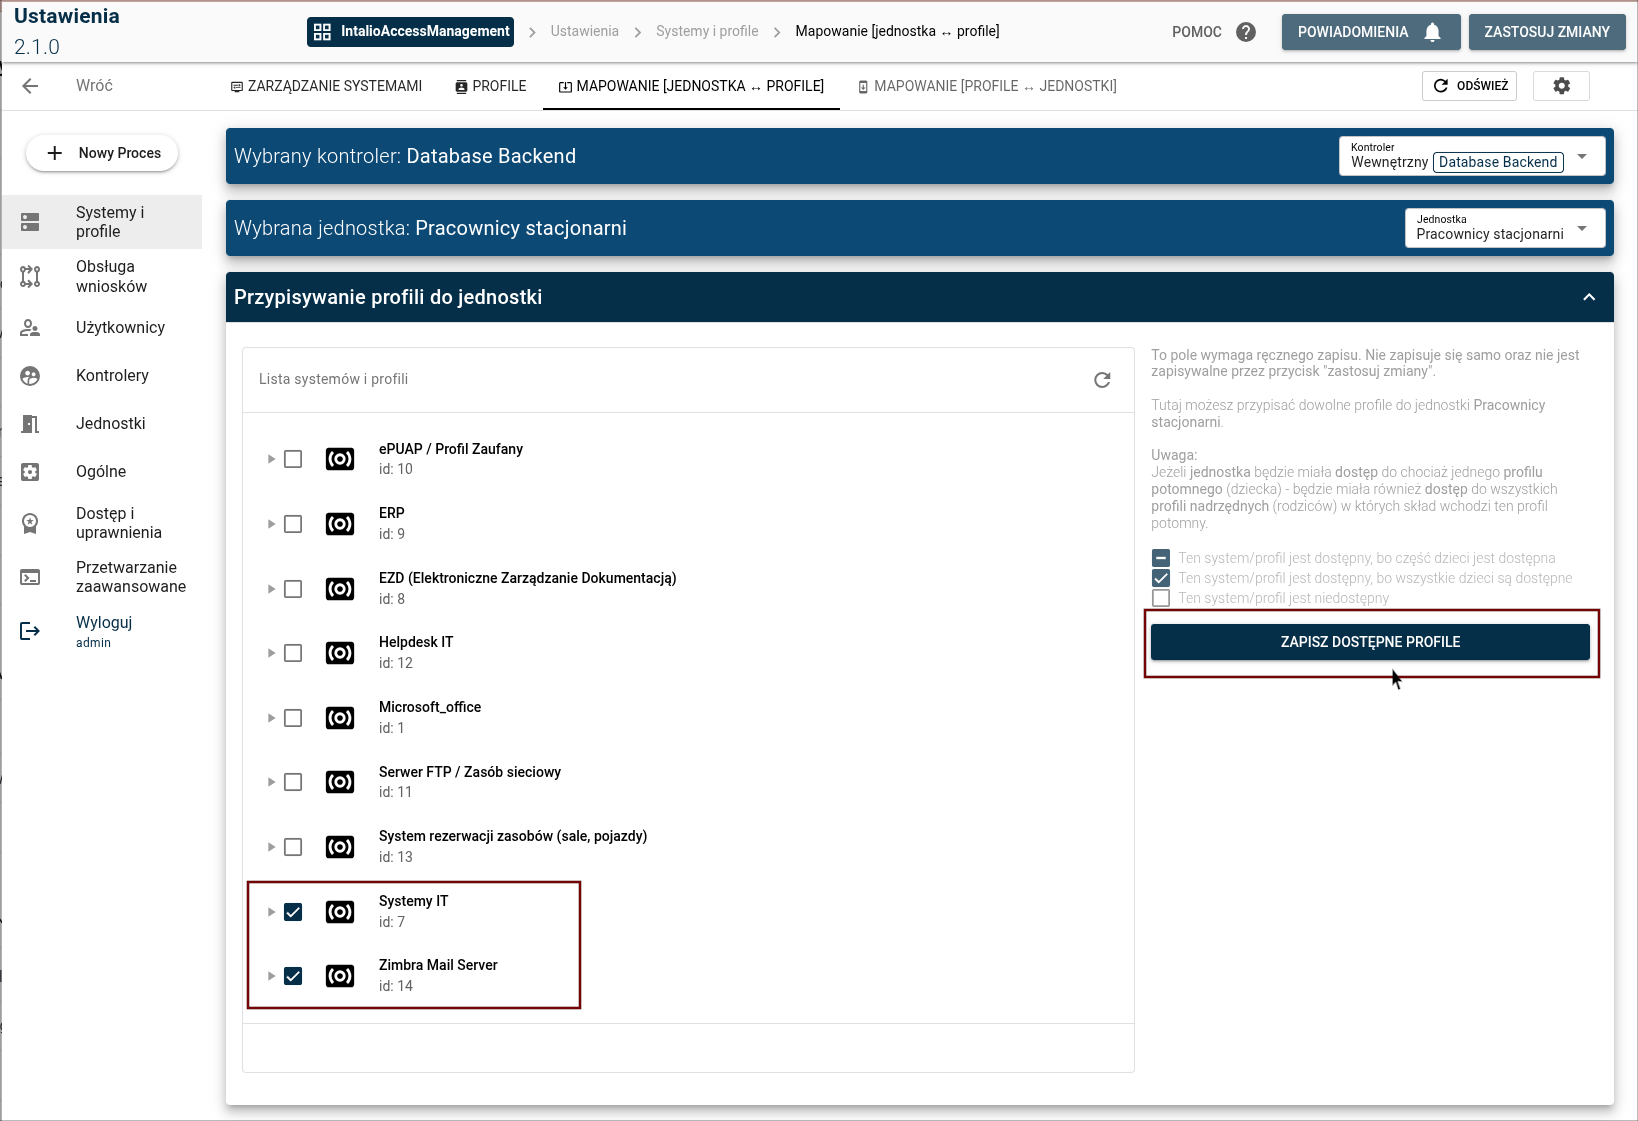Click the Ogólne sidebar icon
This screenshot has width=1638, height=1121.
coord(30,472)
